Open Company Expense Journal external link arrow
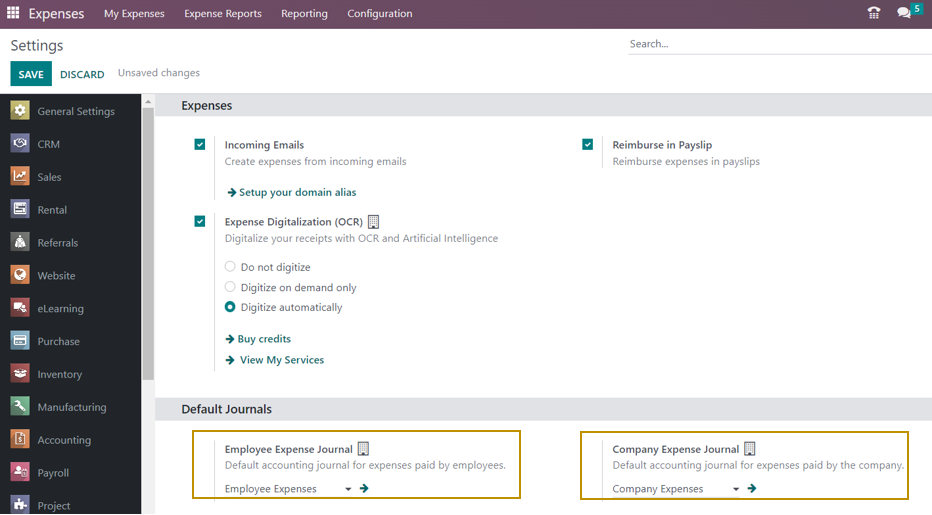 click(751, 489)
